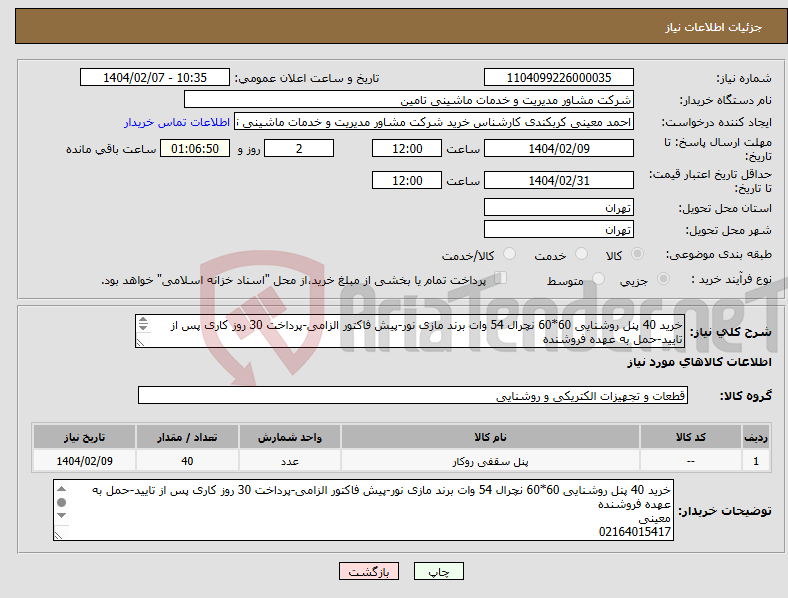Select the جزیی purchase type radio
The height and width of the screenshot is (598, 788).
click(x=663, y=279)
